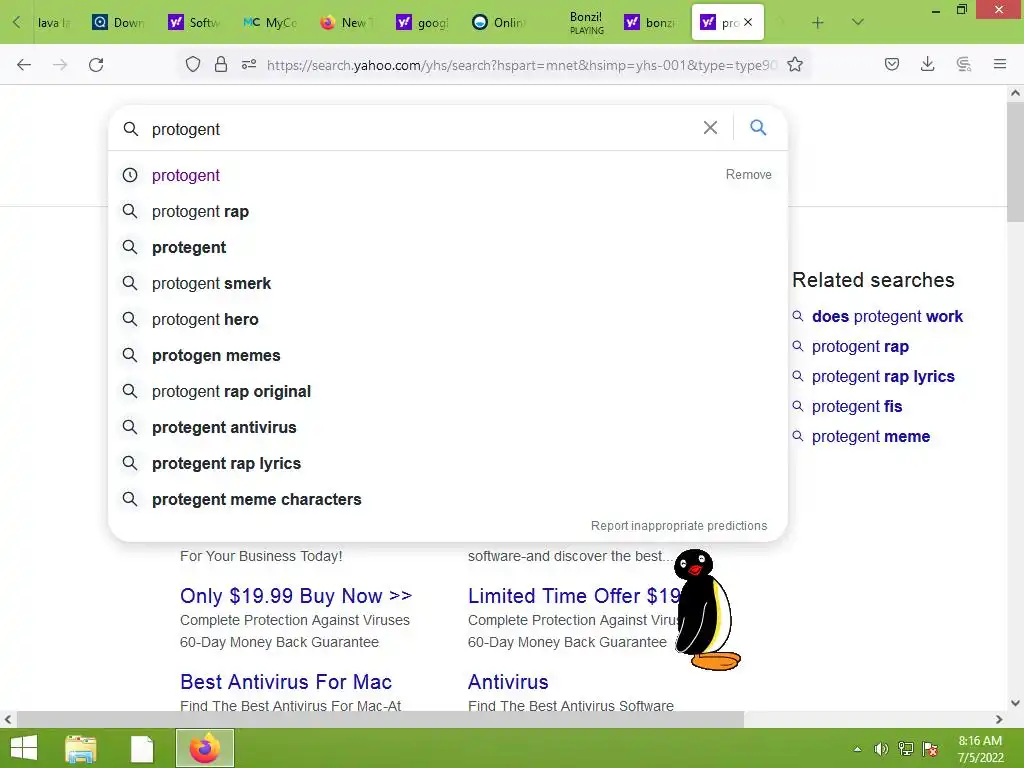This screenshot has height=768, width=1024.
Task: Open related search 'protegent fis'
Action: coord(857,407)
